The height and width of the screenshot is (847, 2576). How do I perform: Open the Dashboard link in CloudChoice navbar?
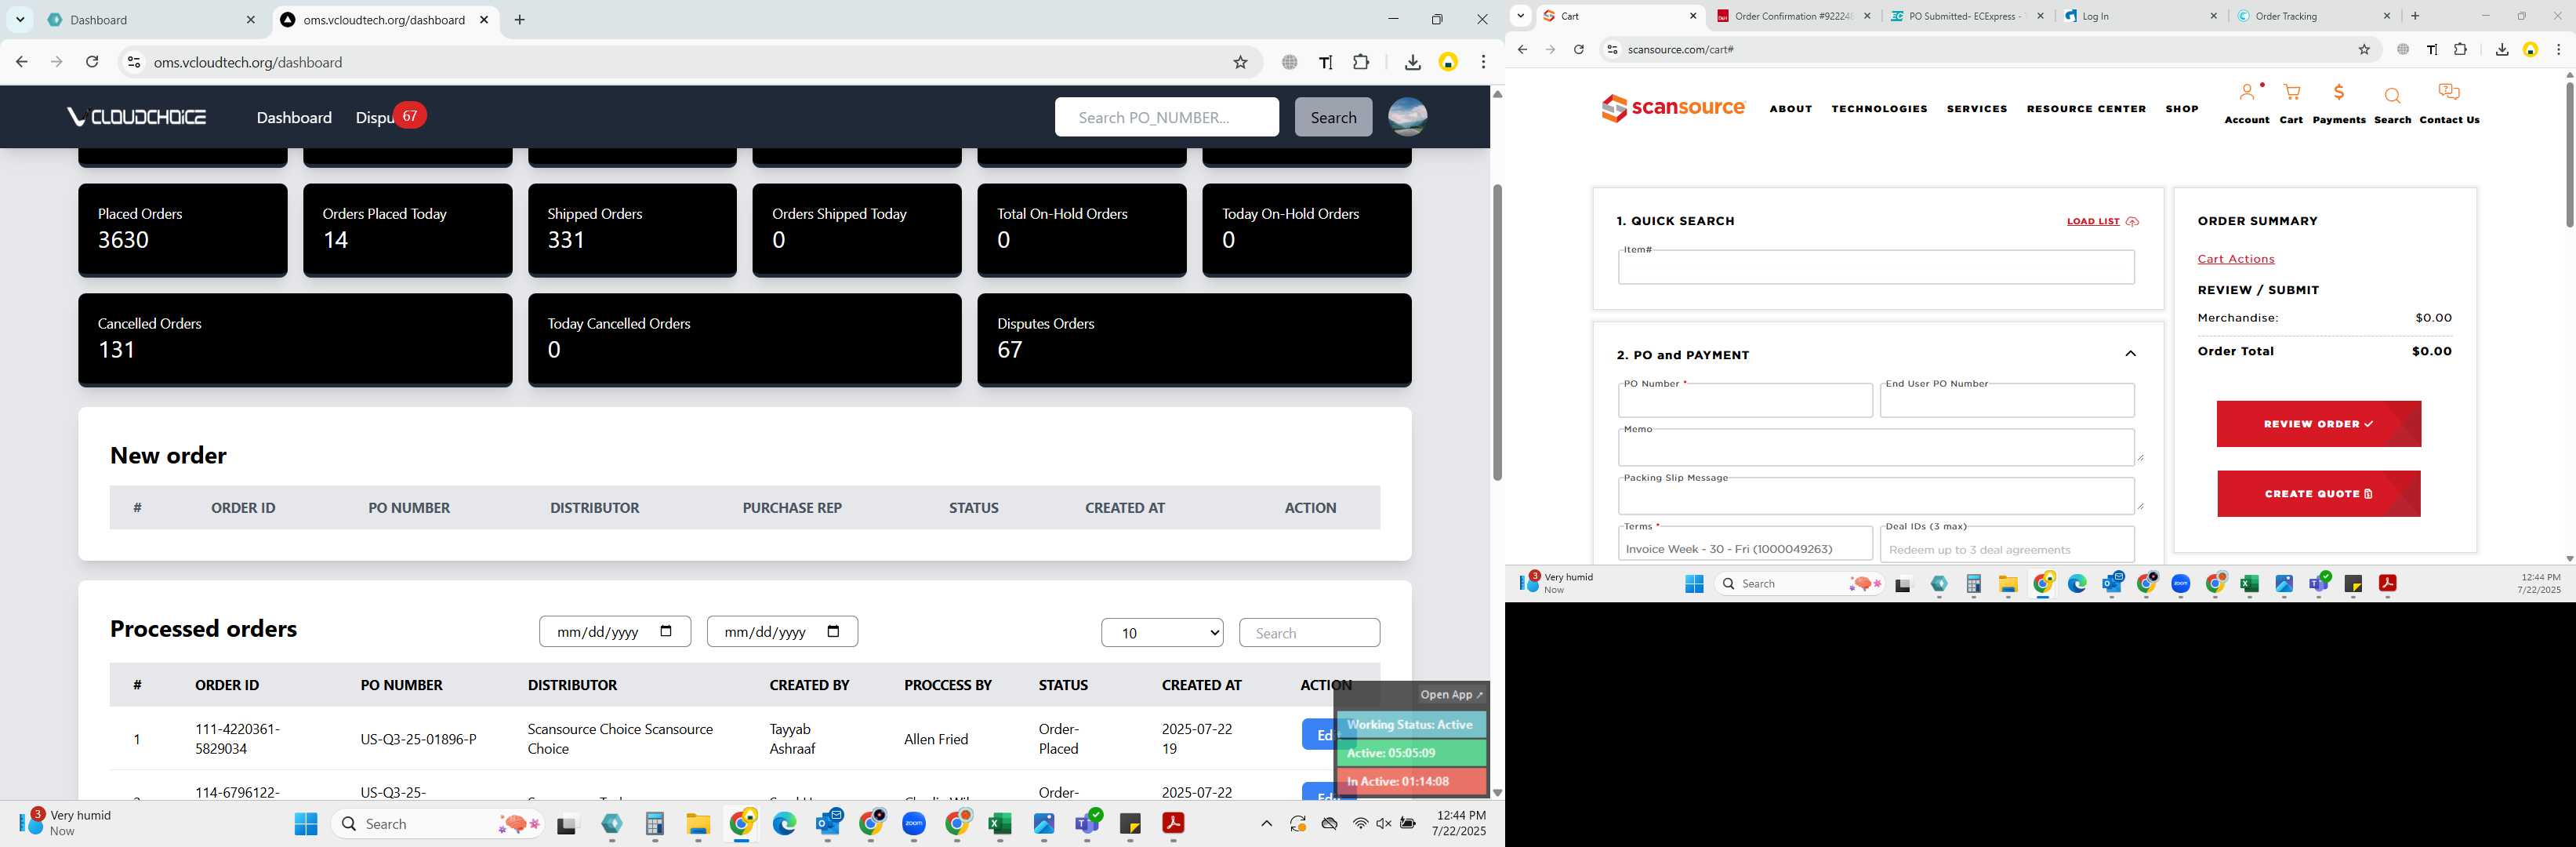294,118
